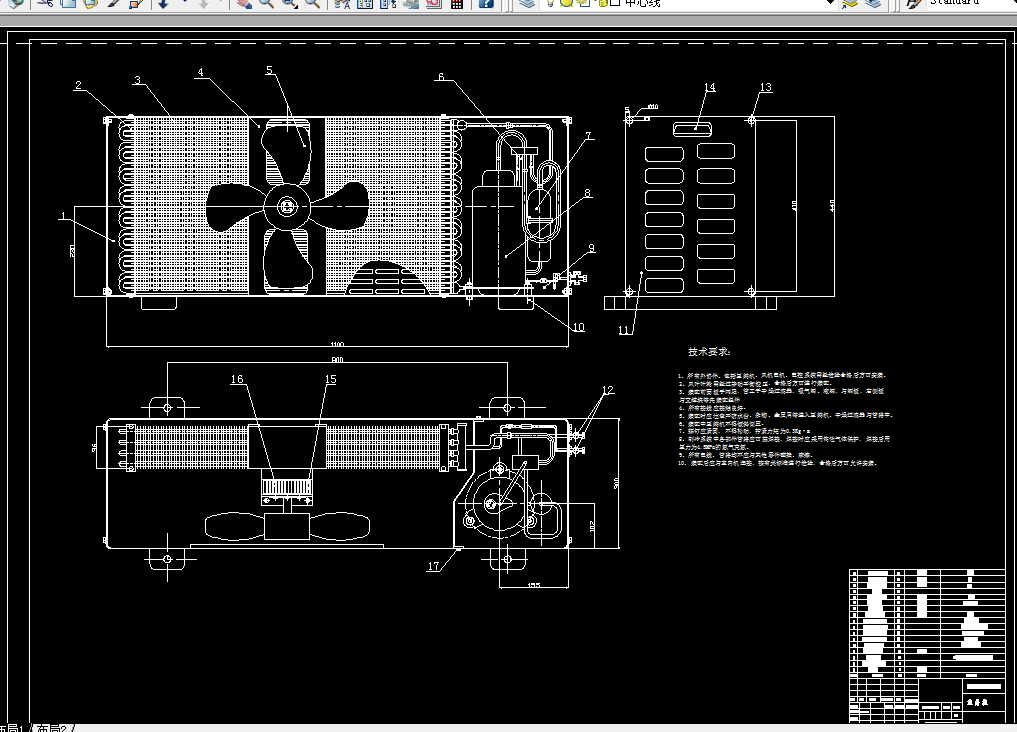This screenshot has height=732, width=1017.
Task: Select part label 2 in front view
Action: 78,85
